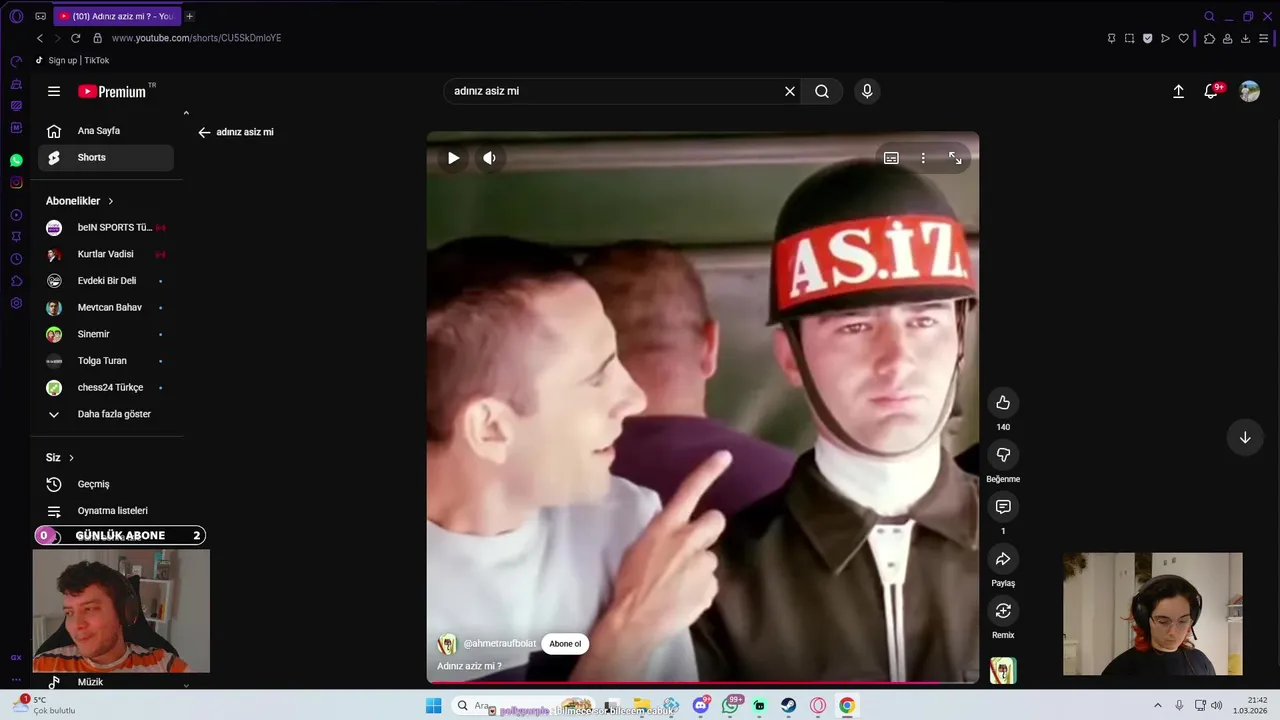The height and width of the screenshot is (720, 1280).
Task: Open the sound thumbnail under Remix
Action: click(1003, 671)
